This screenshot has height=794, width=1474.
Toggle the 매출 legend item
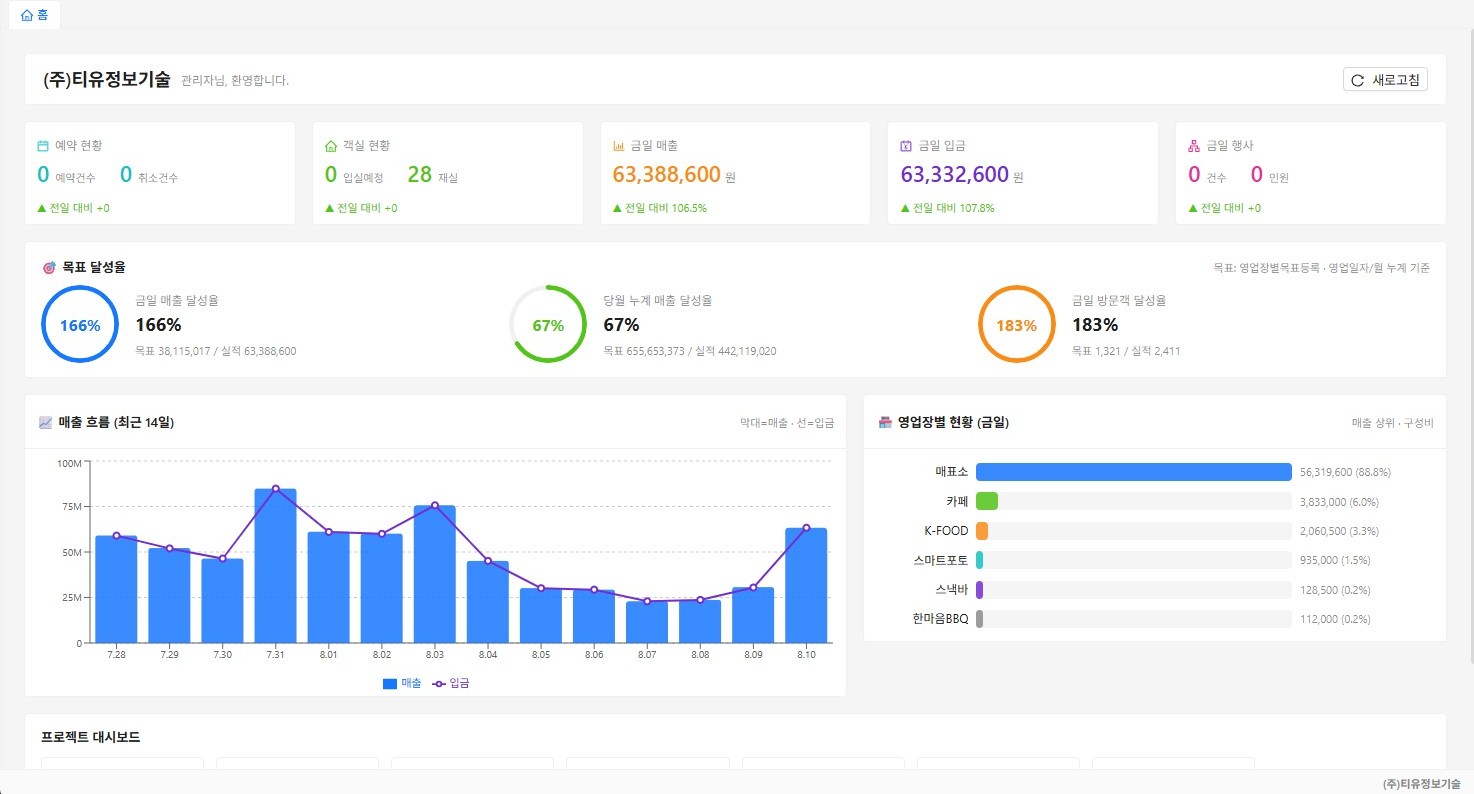pos(402,683)
